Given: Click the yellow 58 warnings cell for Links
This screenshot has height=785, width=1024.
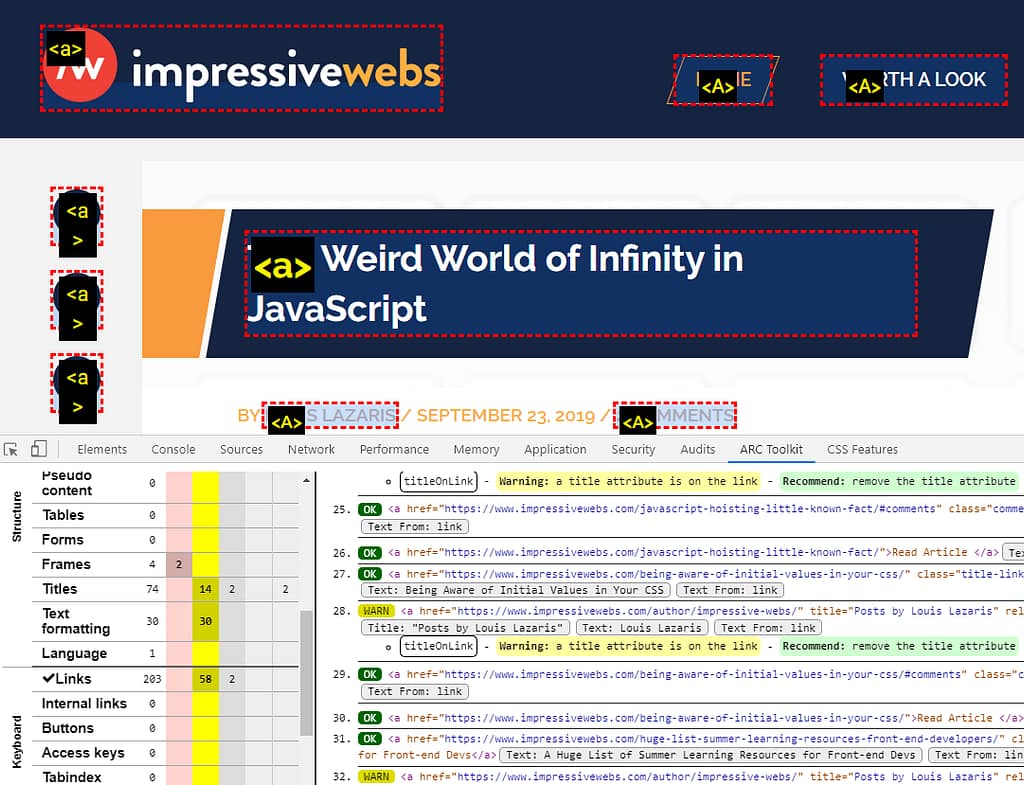Looking at the screenshot, I should tap(205, 680).
